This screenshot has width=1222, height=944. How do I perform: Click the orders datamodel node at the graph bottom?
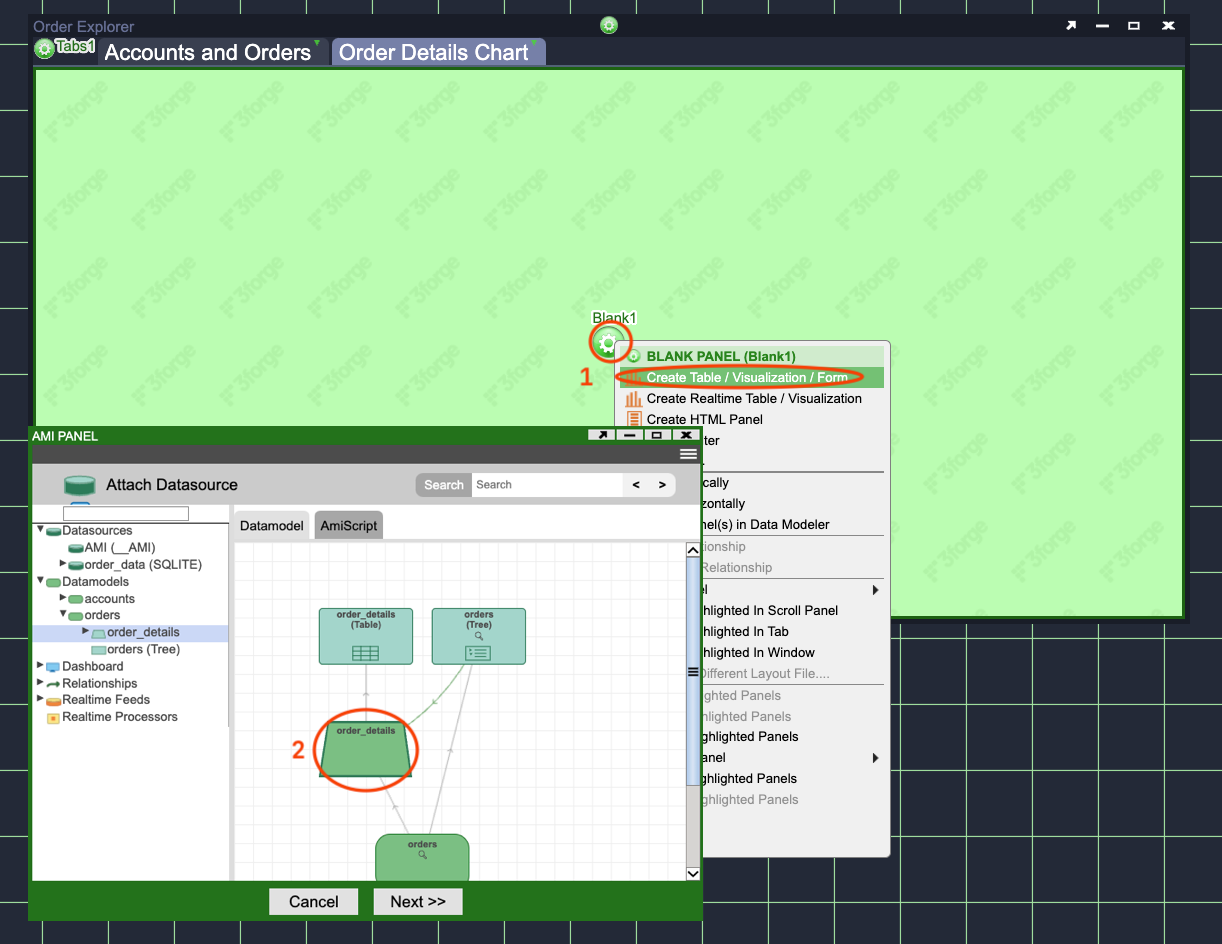click(x=422, y=858)
